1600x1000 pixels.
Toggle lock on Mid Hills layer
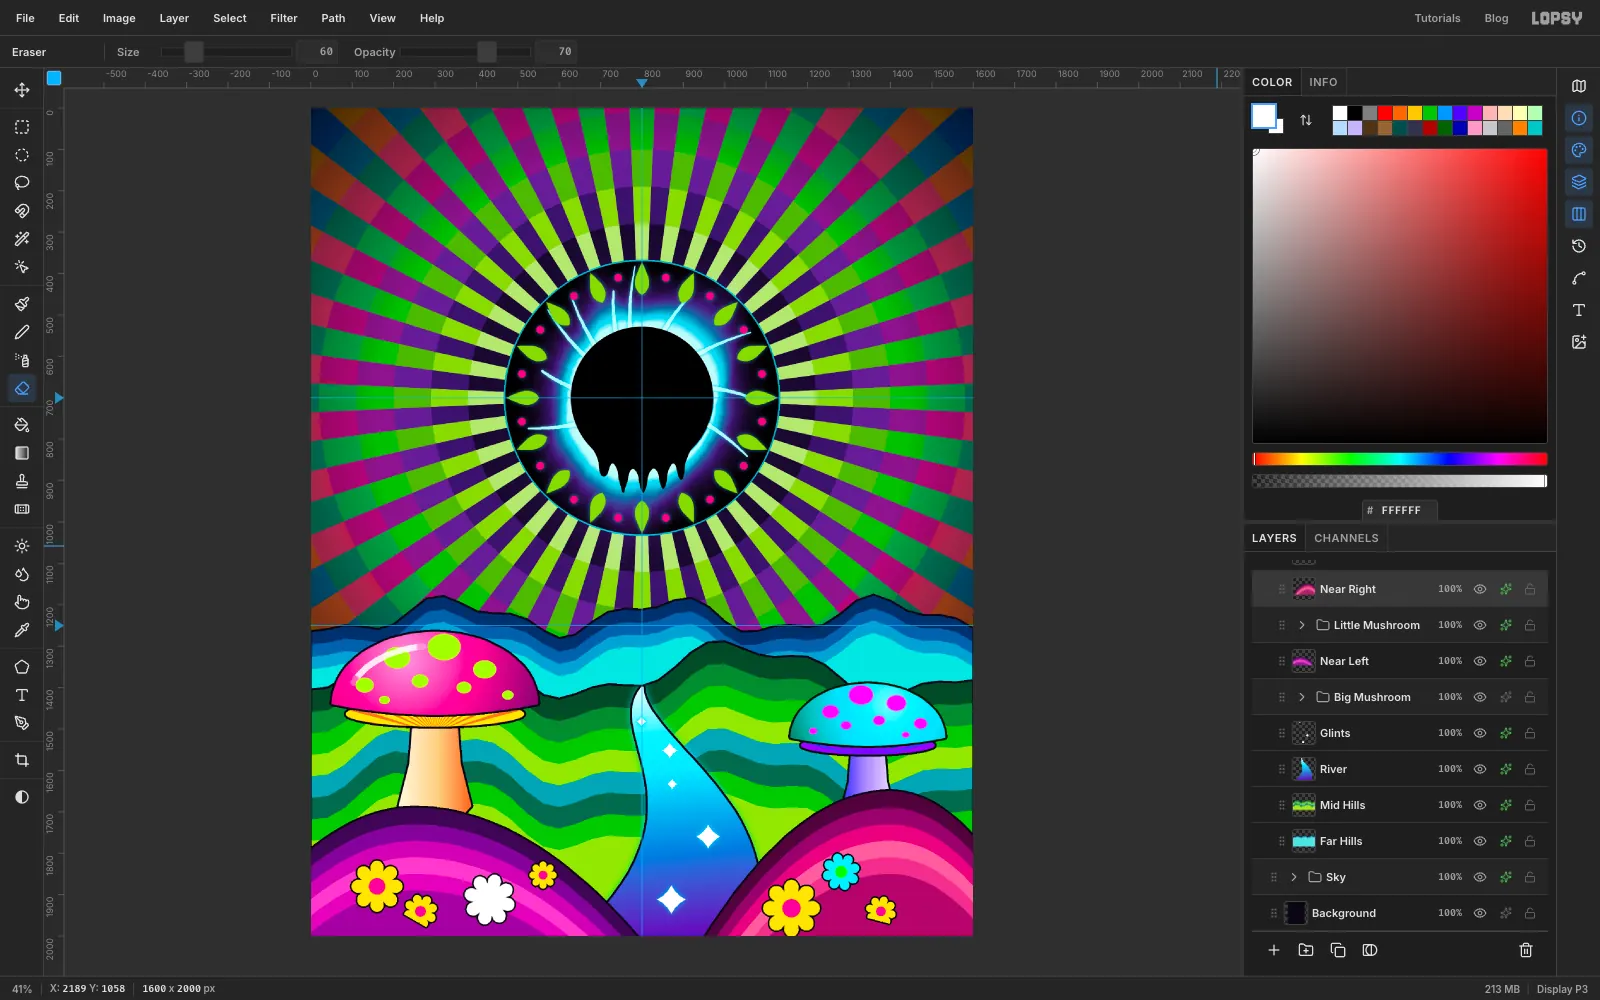[1530, 805]
